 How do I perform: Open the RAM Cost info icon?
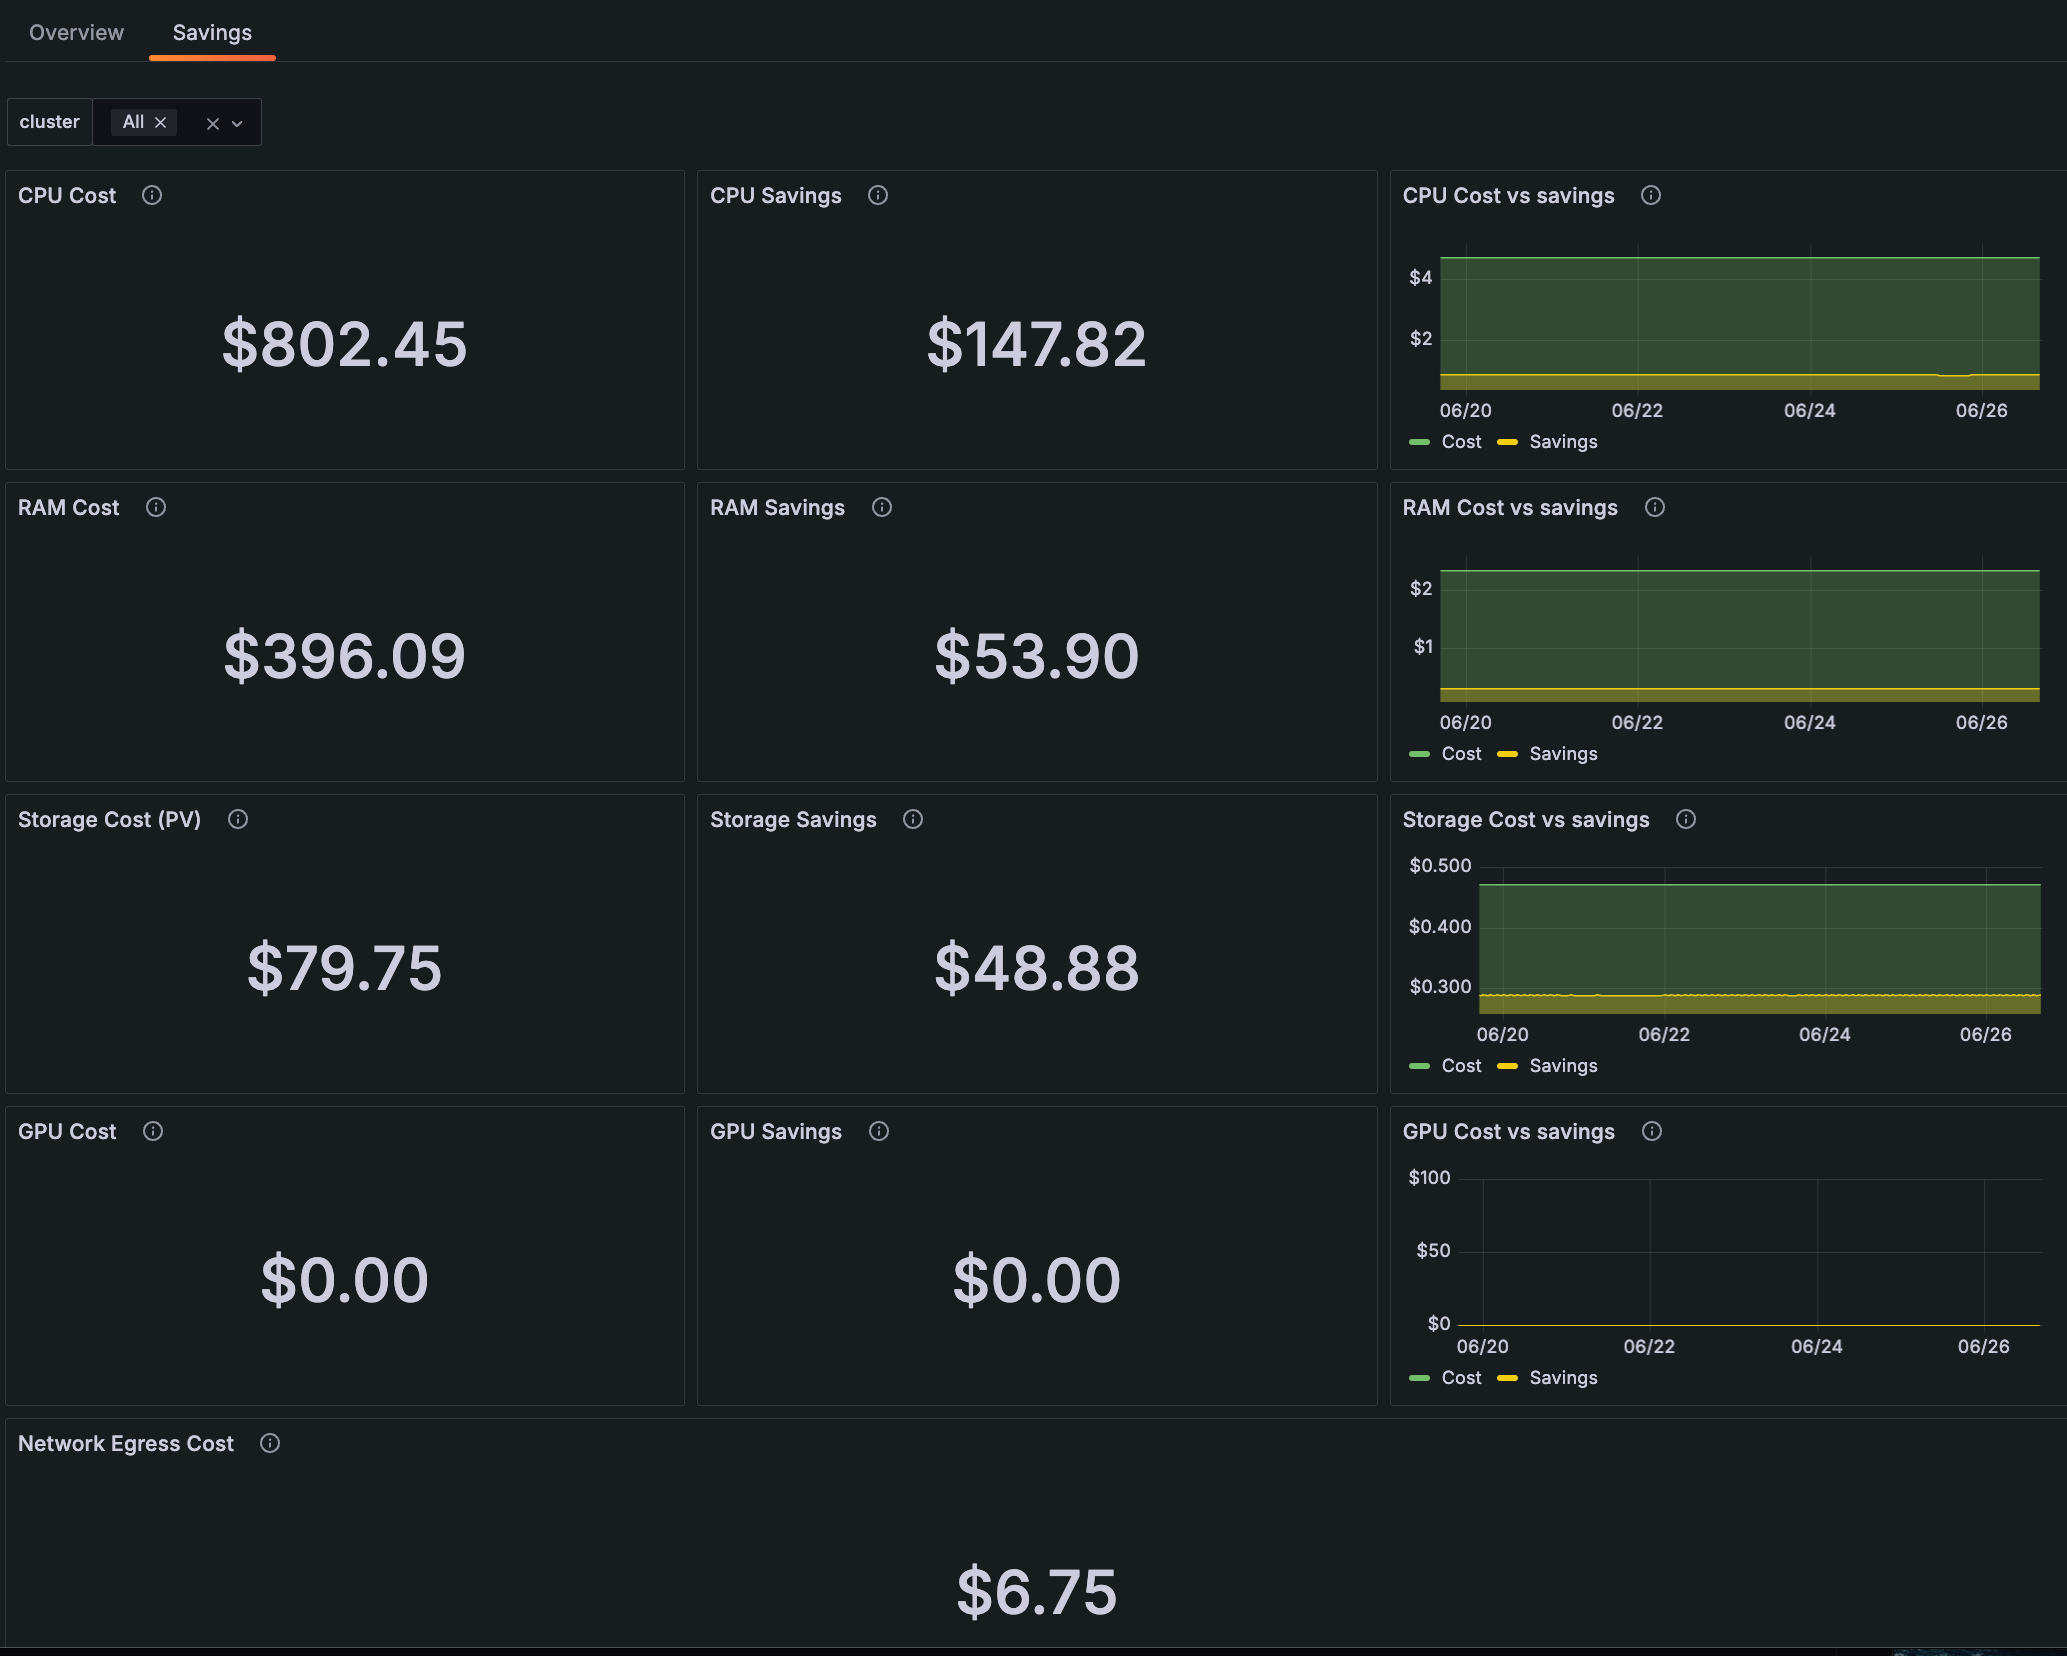[x=156, y=507]
